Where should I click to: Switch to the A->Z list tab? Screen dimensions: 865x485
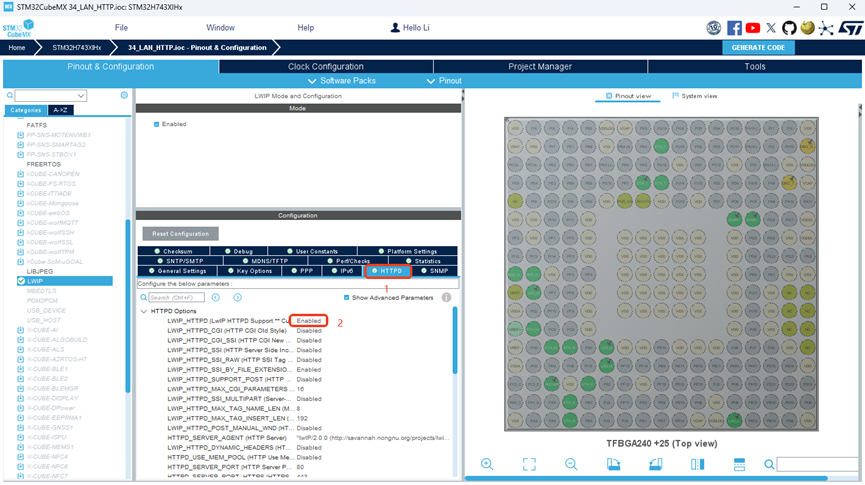coord(60,110)
